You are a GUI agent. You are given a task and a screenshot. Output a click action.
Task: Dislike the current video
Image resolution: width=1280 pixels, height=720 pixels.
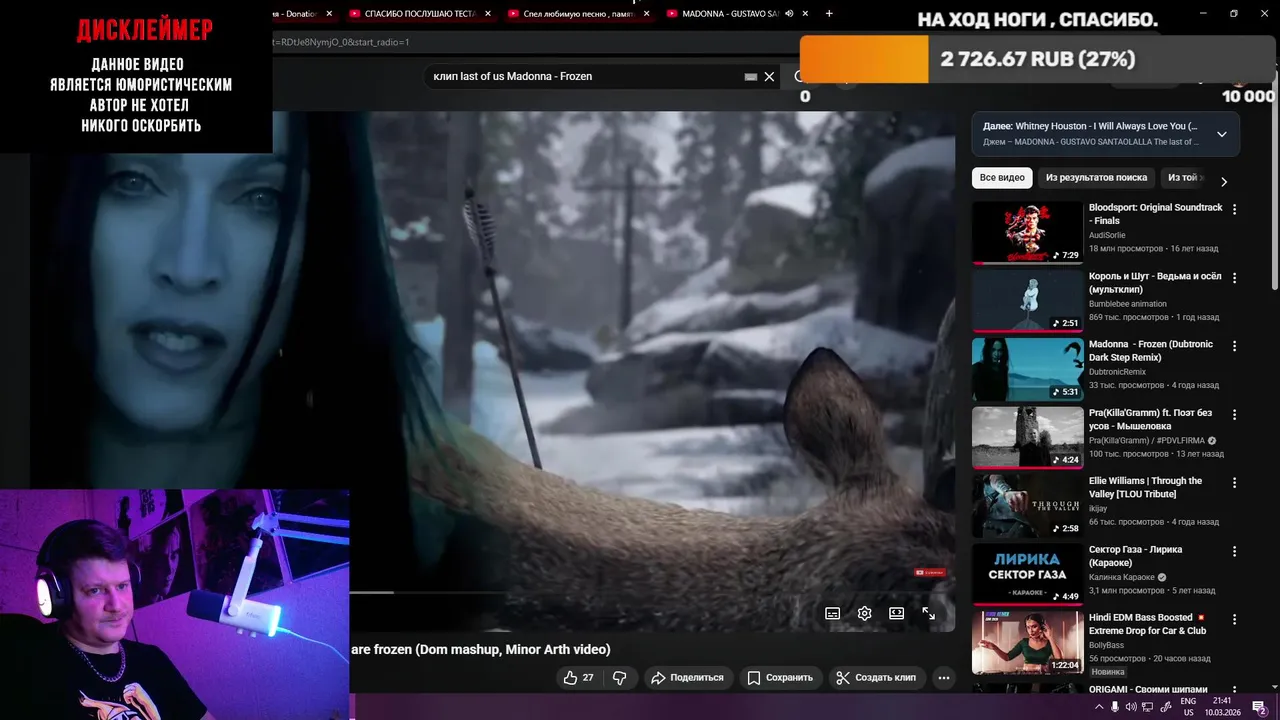(619, 677)
